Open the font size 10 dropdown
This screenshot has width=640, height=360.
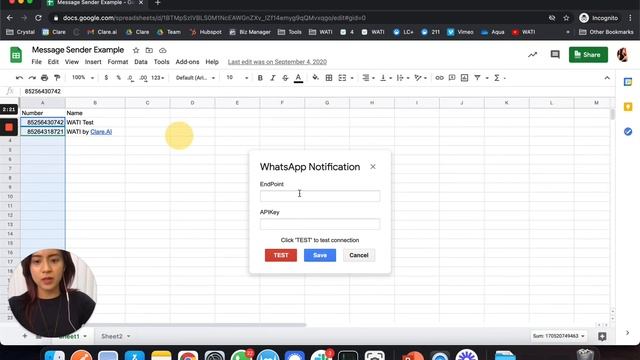click(x=237, y=78)
